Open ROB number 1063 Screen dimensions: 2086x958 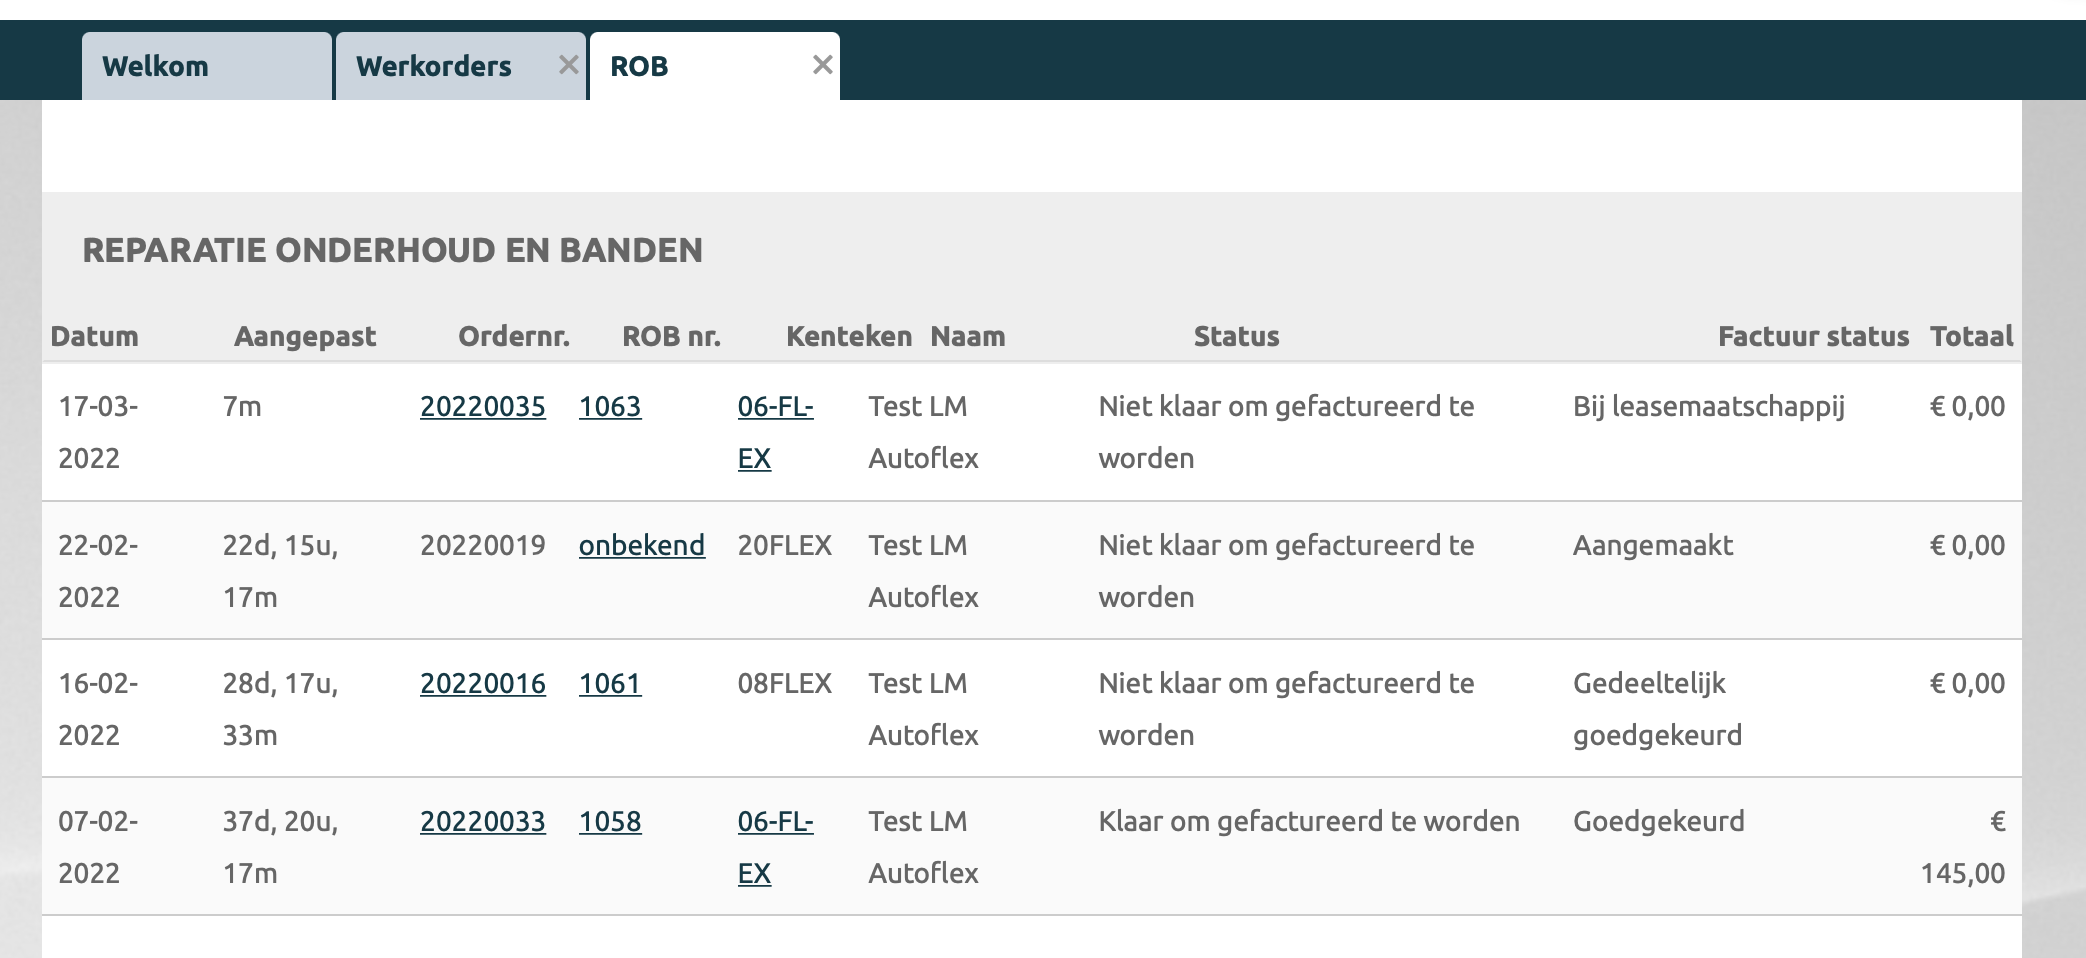(x=609, y=407)
